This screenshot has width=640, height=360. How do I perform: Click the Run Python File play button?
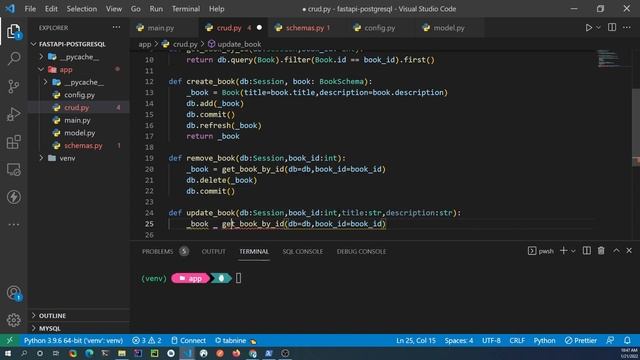pyautogui.click(x=589, y=28)
